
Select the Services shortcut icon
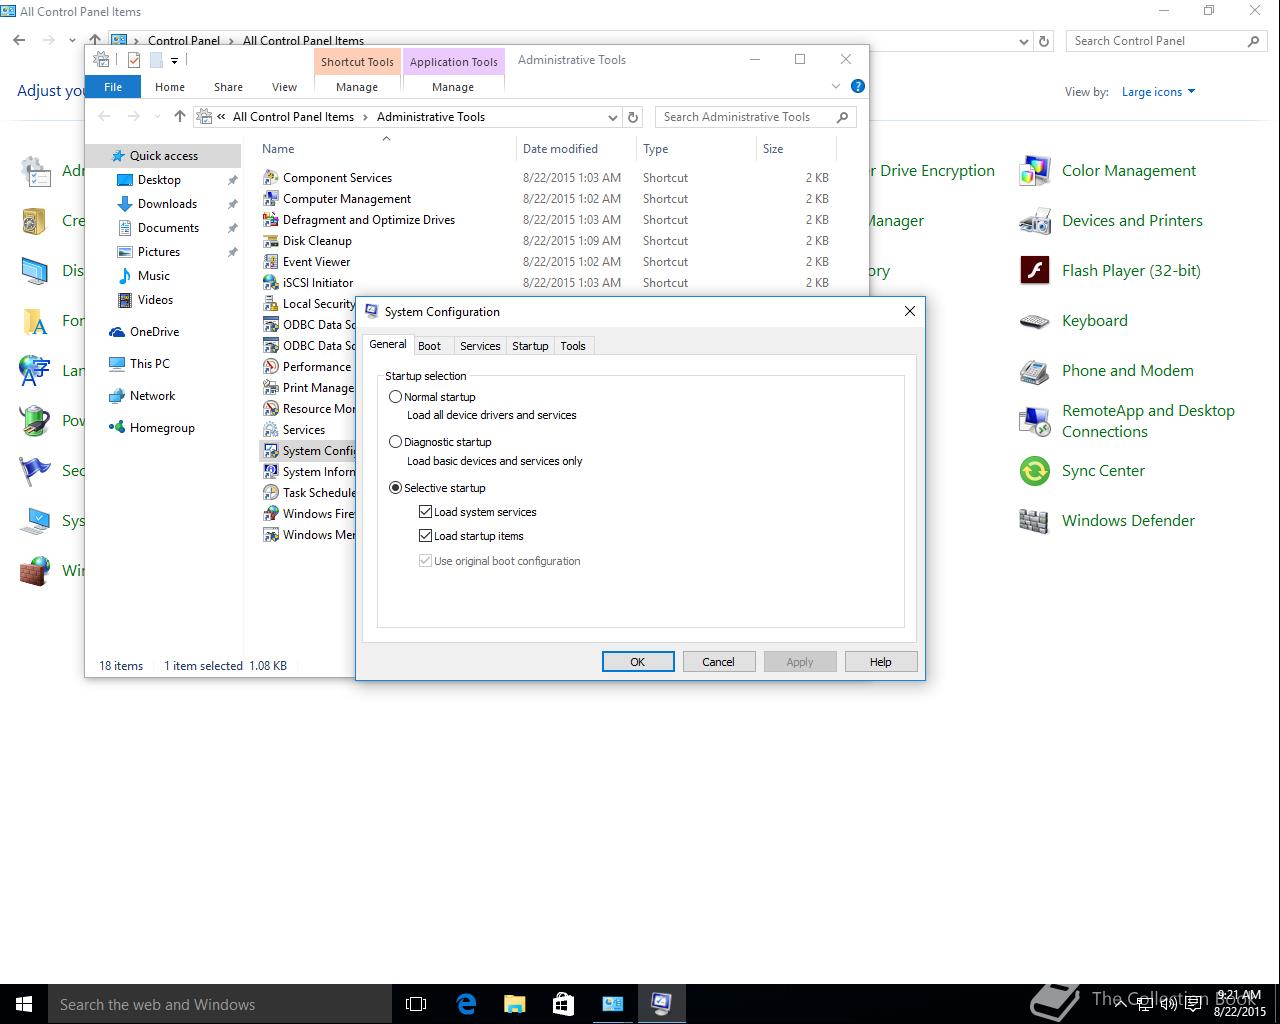click(x=270, y=430)
